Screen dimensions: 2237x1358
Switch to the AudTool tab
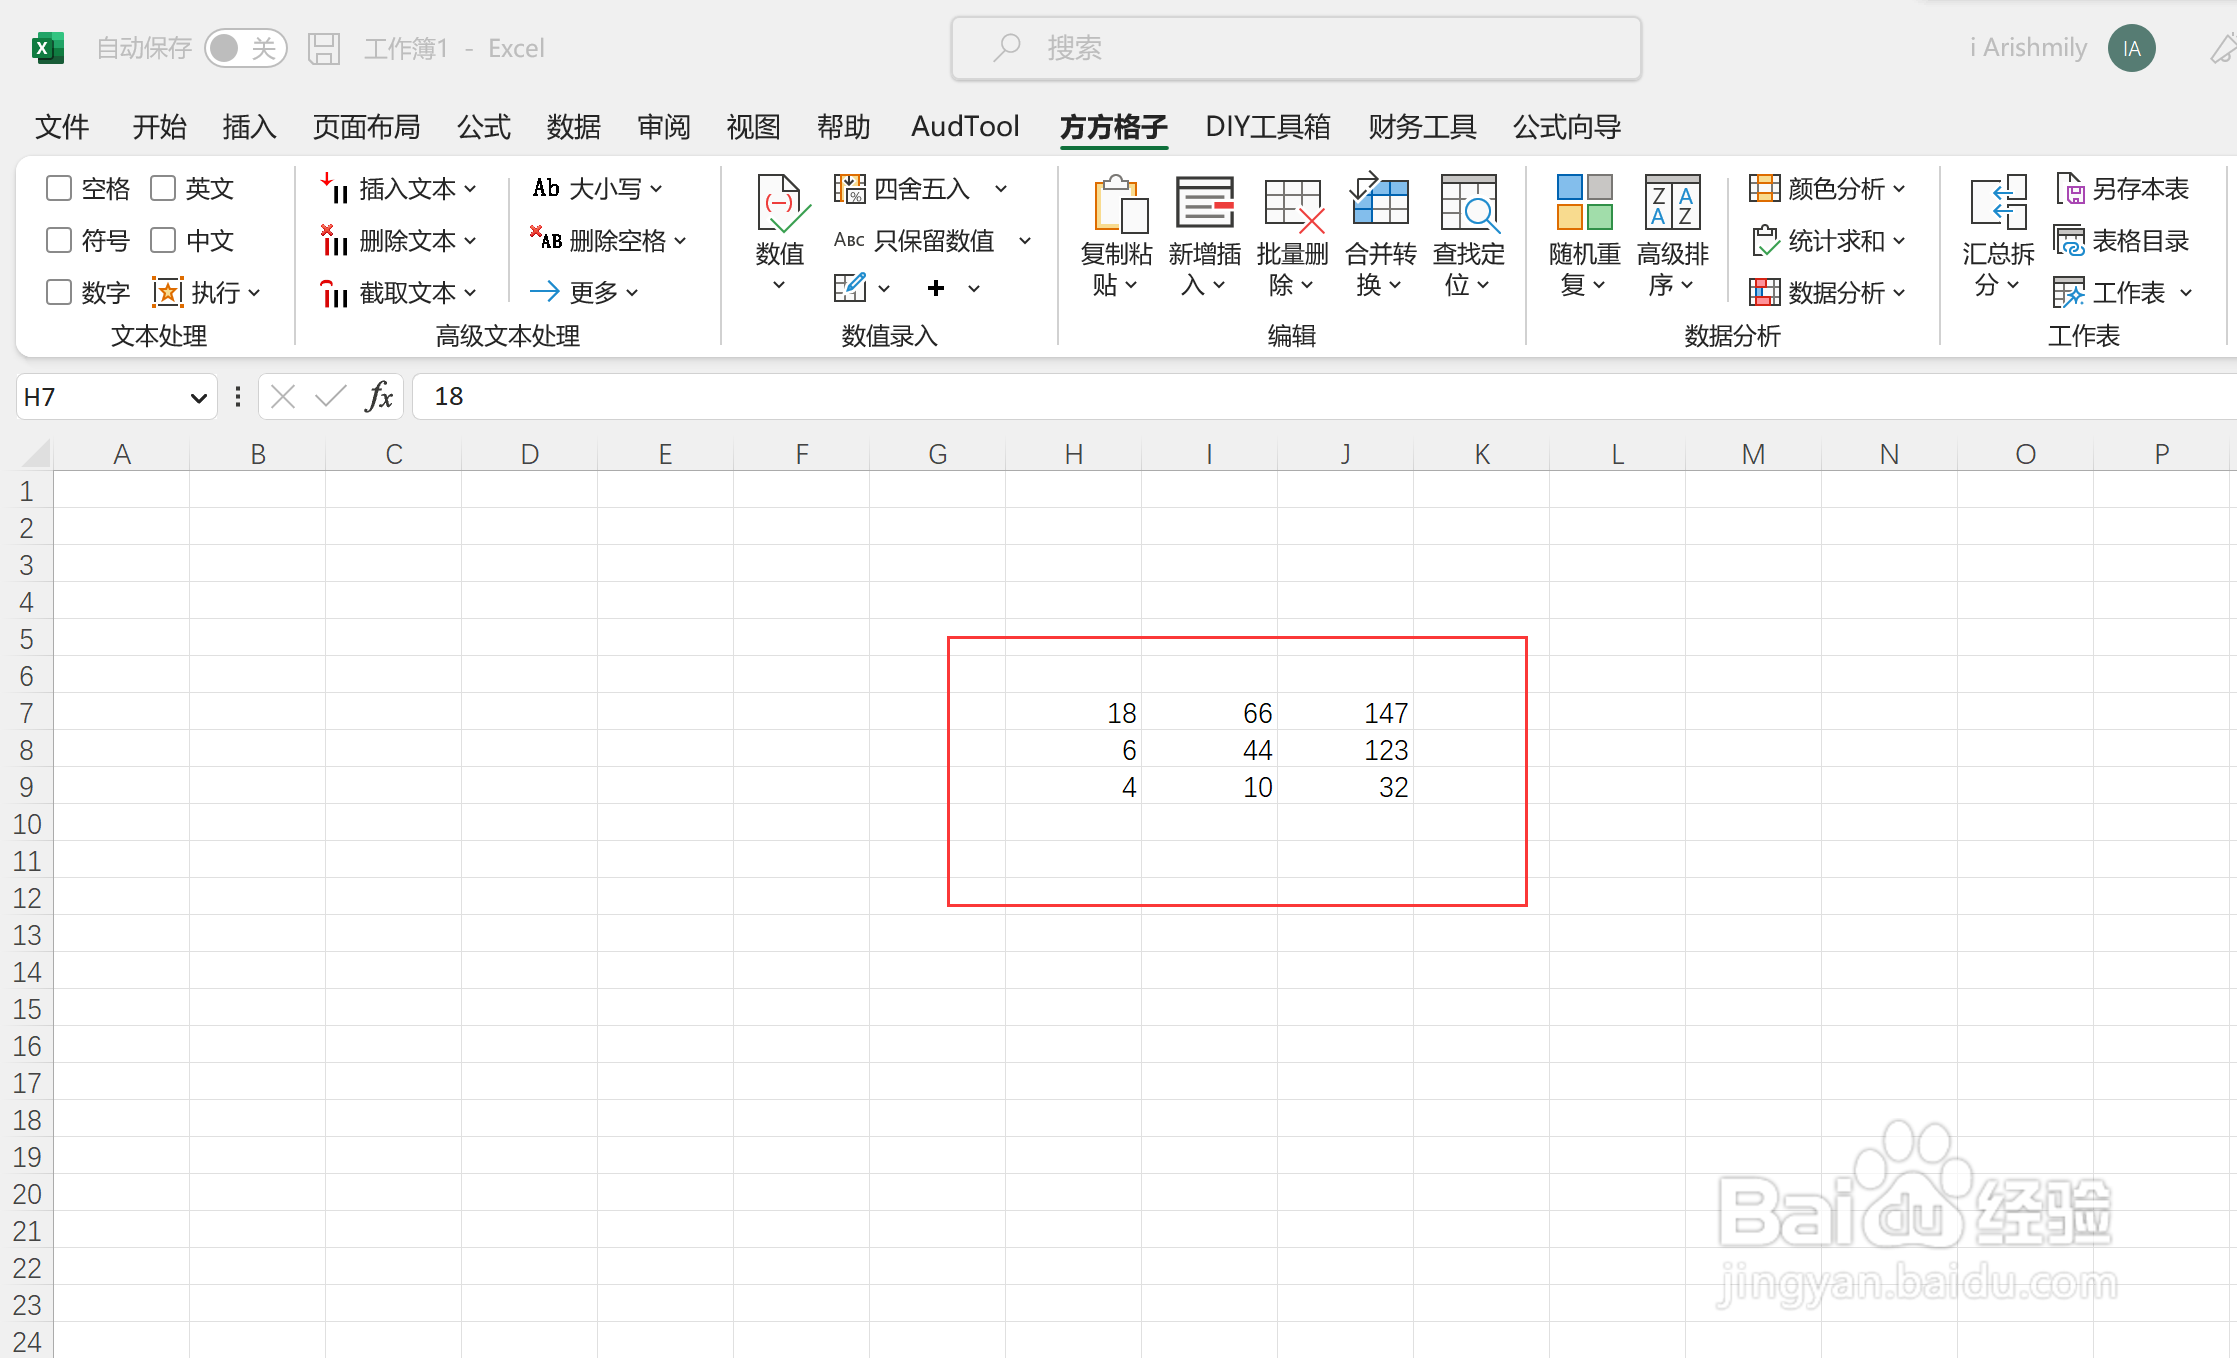click(965, 127)
